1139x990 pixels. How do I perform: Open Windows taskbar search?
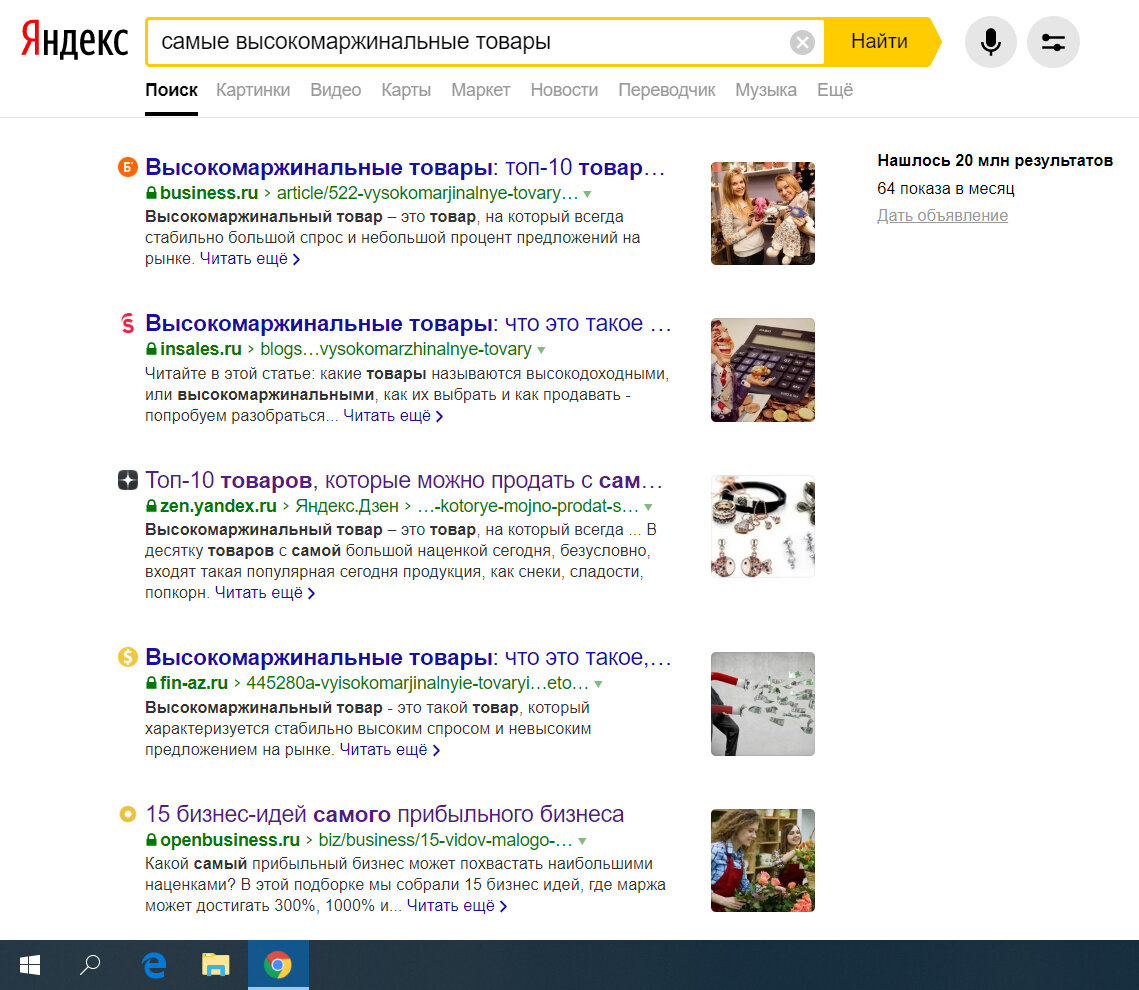[90, 965]
